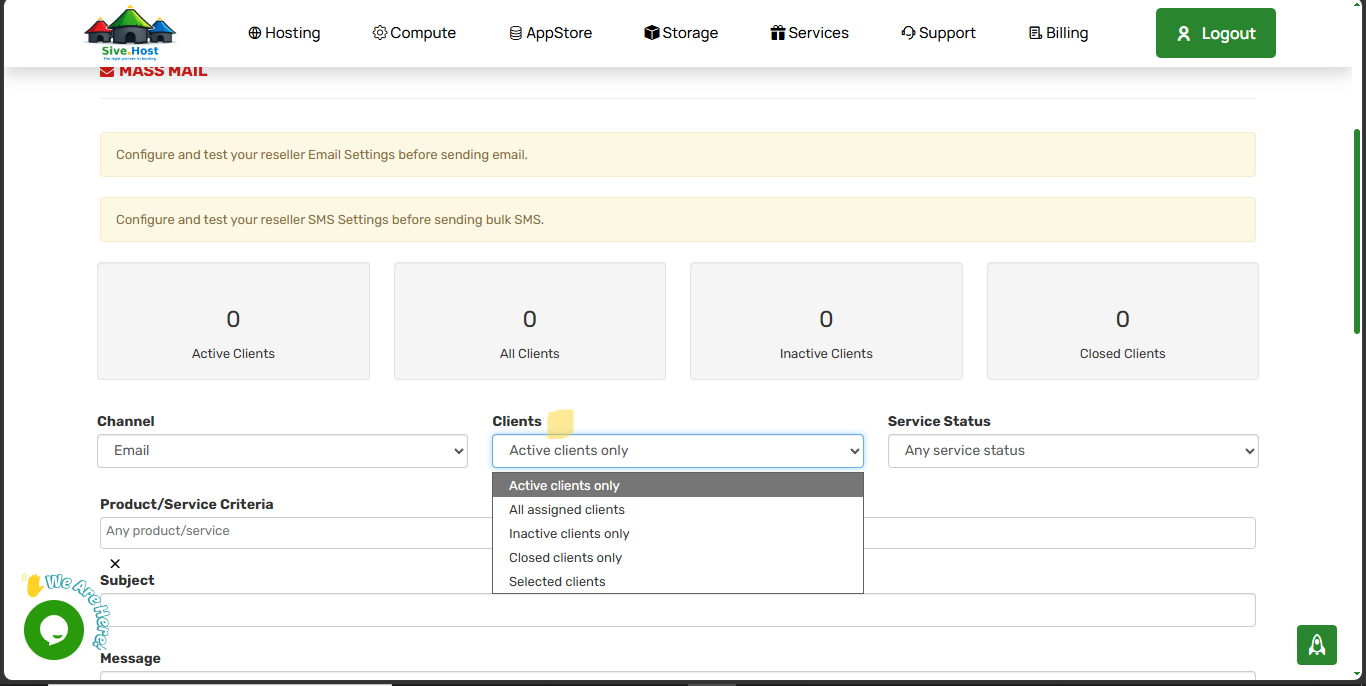
Task: Click the Logout button
Action: (1215, 33)
